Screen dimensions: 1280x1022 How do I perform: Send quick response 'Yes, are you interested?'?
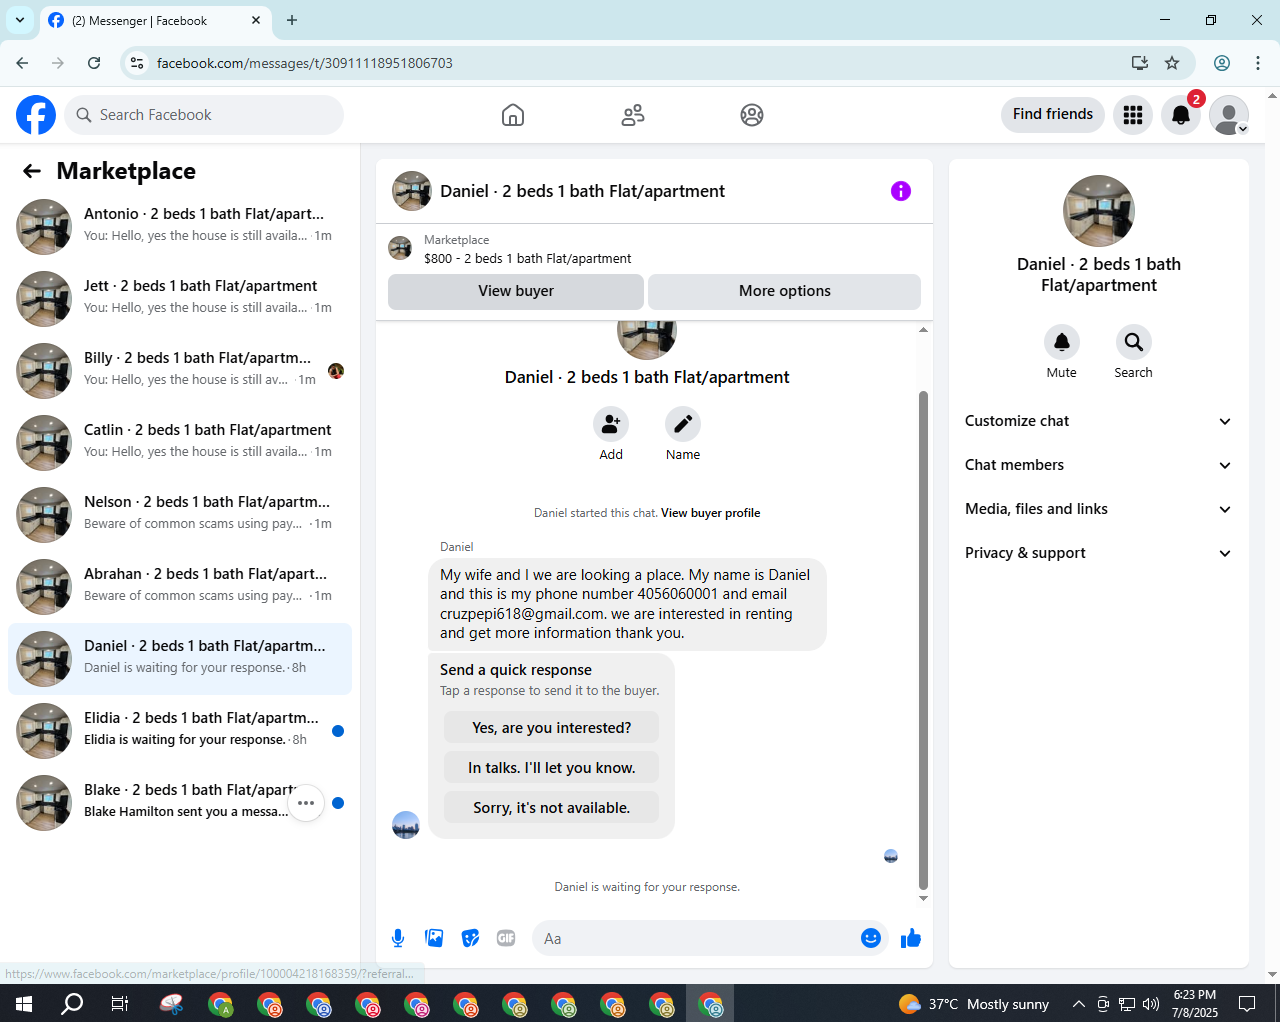point(552,728)
